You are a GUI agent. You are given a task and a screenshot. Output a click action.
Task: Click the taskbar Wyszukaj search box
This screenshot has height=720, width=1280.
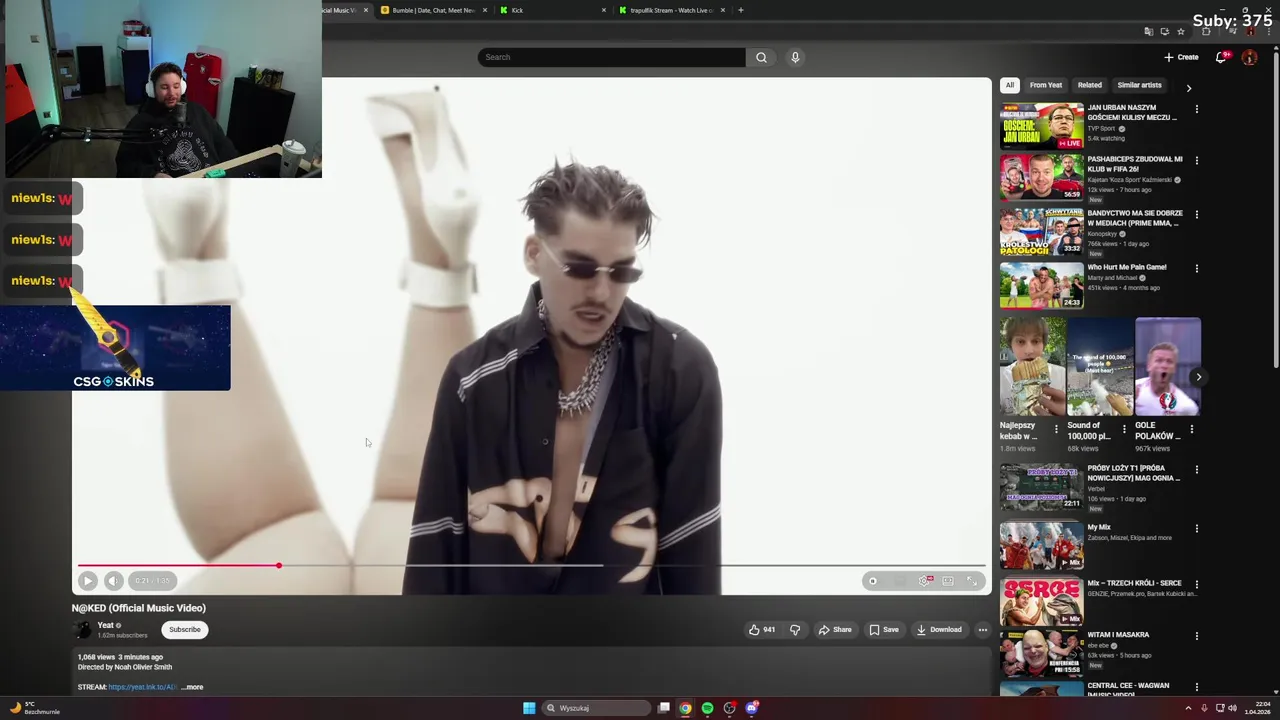(596, 708)
